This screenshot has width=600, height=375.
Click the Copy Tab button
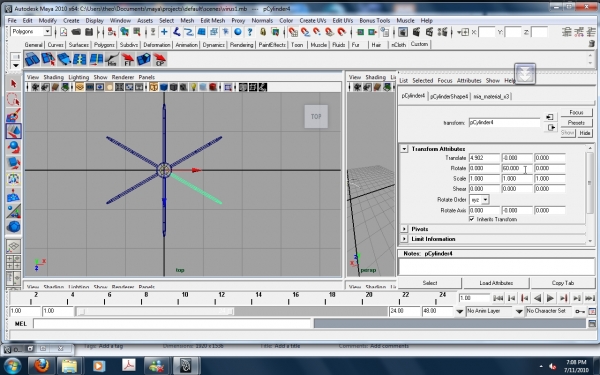coord(563,283)
